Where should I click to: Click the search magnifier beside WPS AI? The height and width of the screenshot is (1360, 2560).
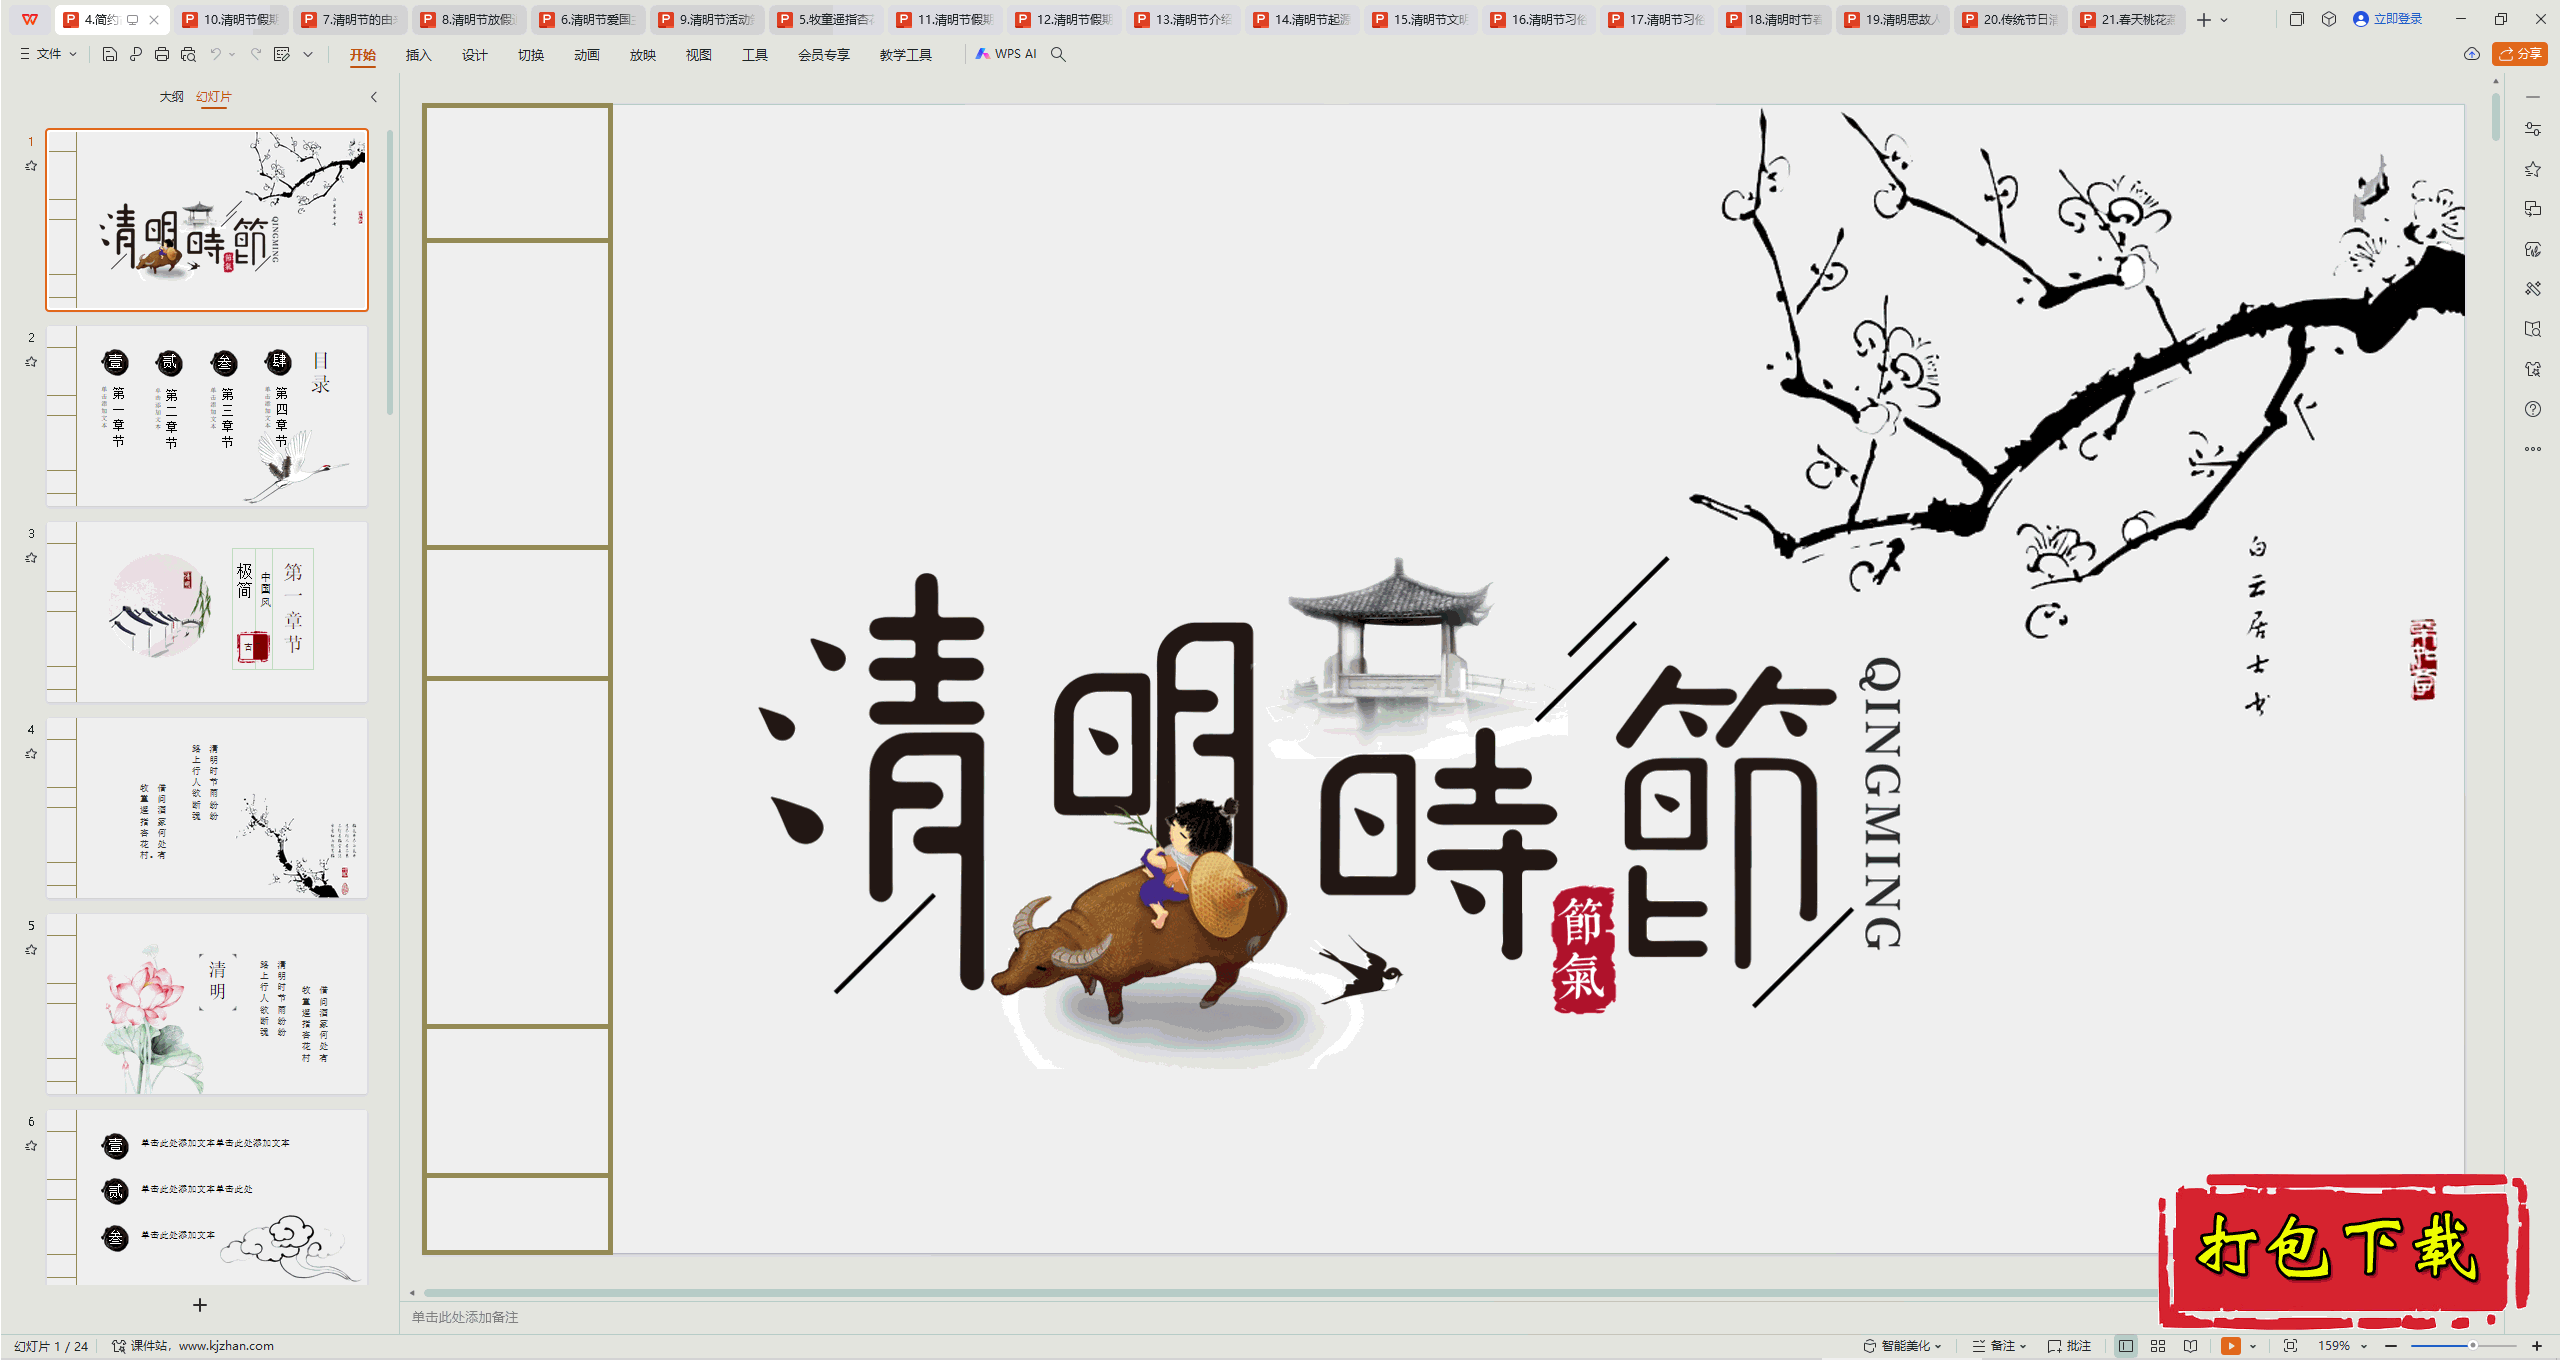(1058, 54)
